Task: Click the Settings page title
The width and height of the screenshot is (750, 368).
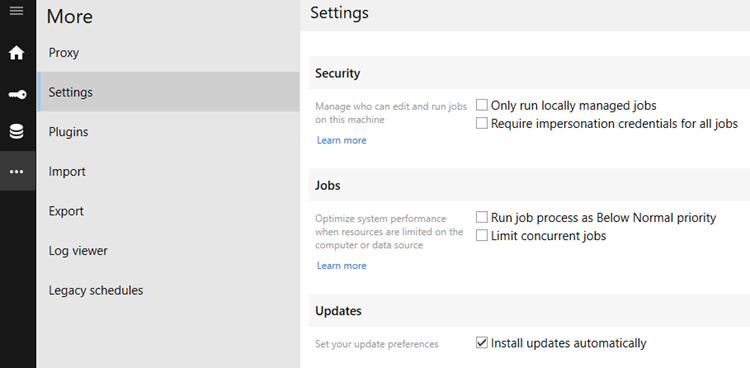Action: [x=339, y=13]
